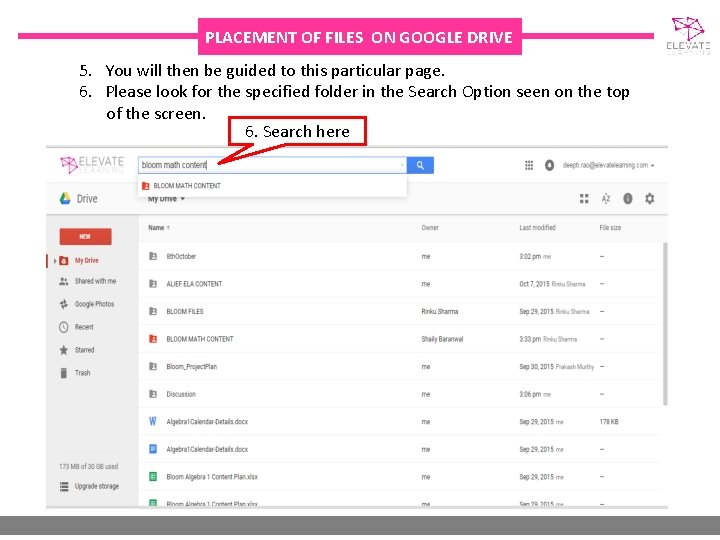Click the Shared with me people icon
Screen dimensions: 720x540
click(64, 281)
